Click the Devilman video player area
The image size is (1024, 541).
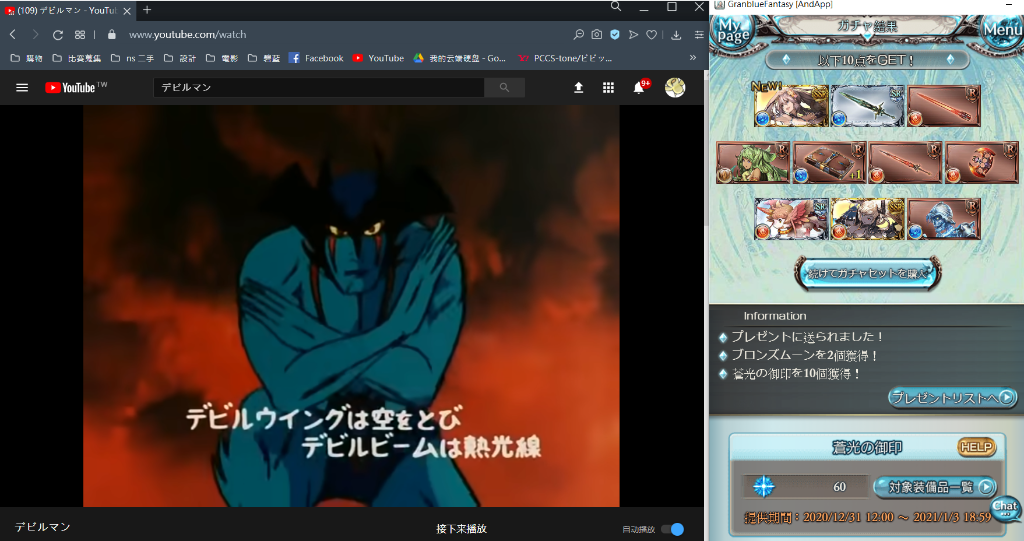point(351,306)
